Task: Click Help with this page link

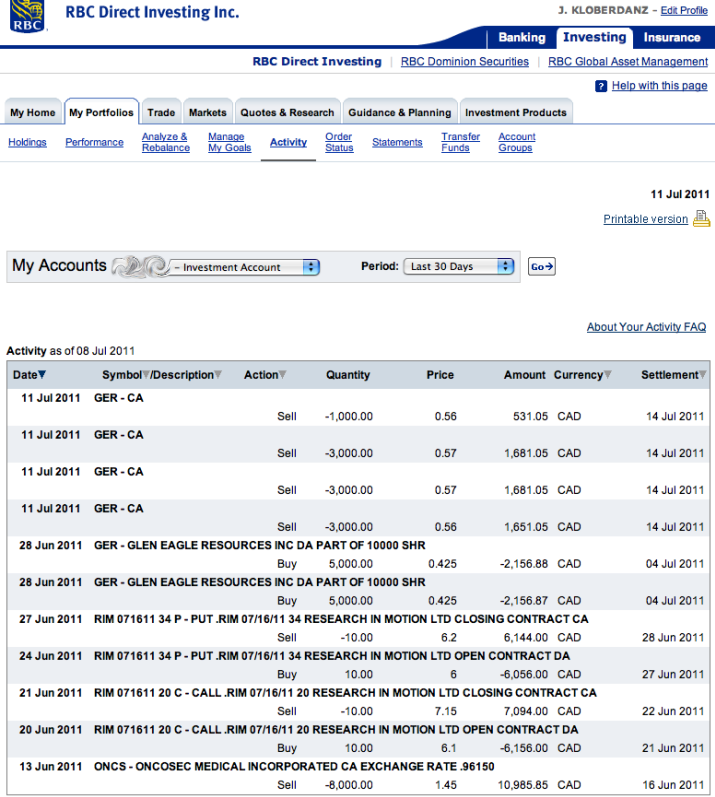Action: point(659,85)
